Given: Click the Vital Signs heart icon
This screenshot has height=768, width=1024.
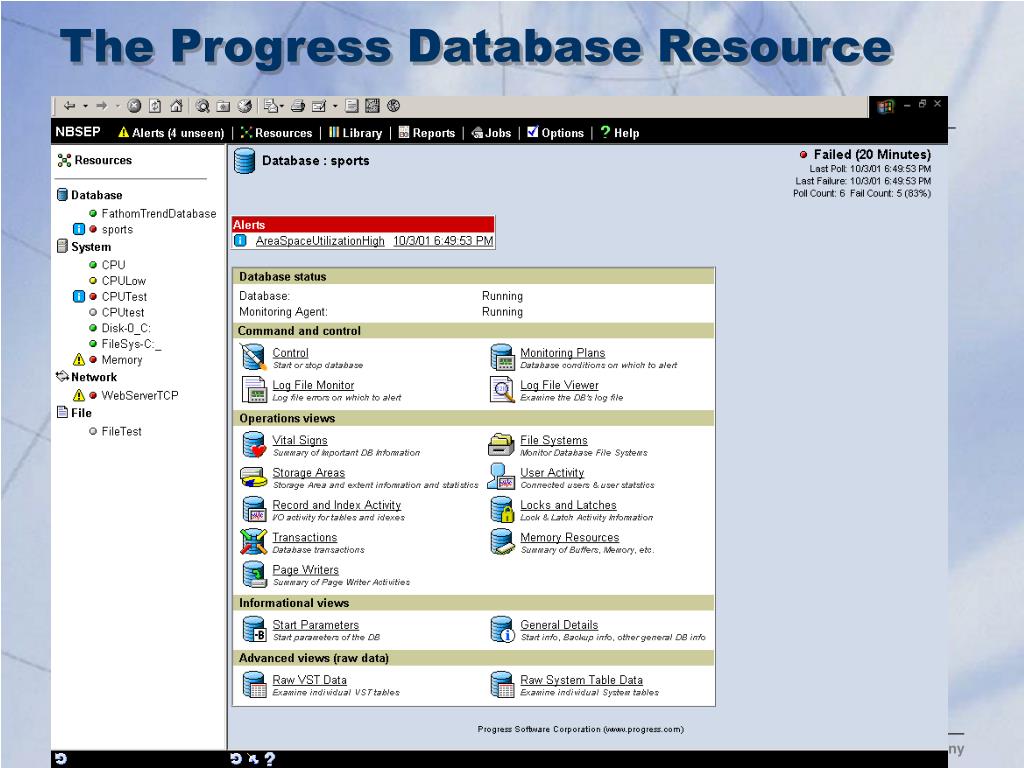Looking at the screenshot, I should click(253, 445).
